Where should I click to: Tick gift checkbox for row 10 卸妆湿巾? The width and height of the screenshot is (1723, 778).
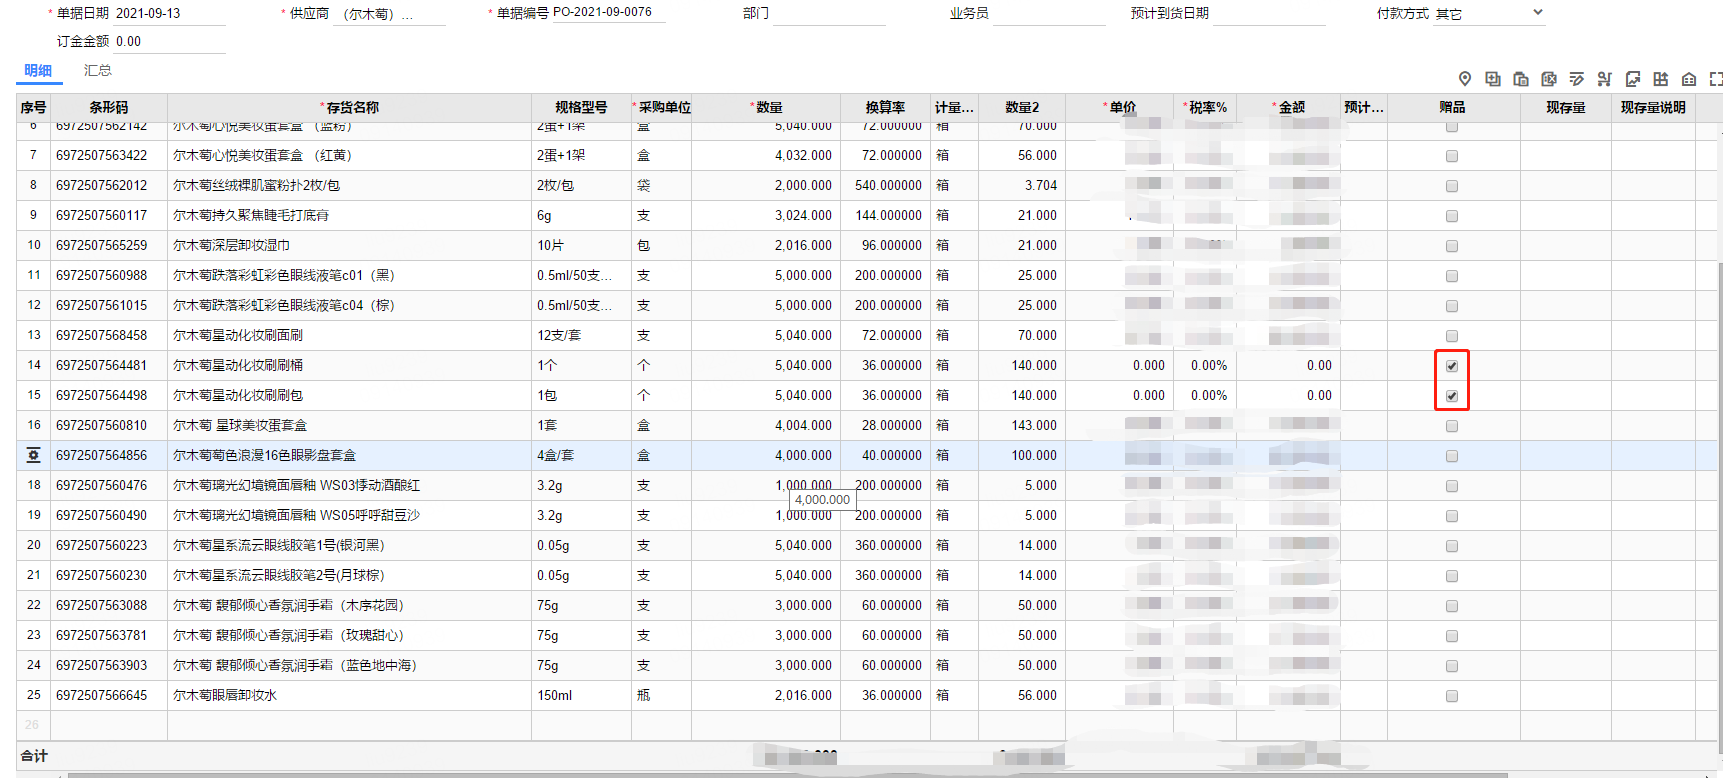pos(1452,246)
